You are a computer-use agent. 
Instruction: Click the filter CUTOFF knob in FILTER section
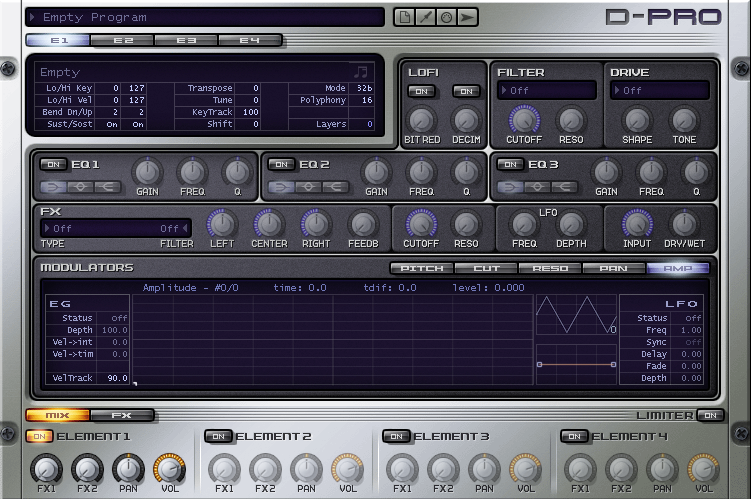click(x=524, y=120)
